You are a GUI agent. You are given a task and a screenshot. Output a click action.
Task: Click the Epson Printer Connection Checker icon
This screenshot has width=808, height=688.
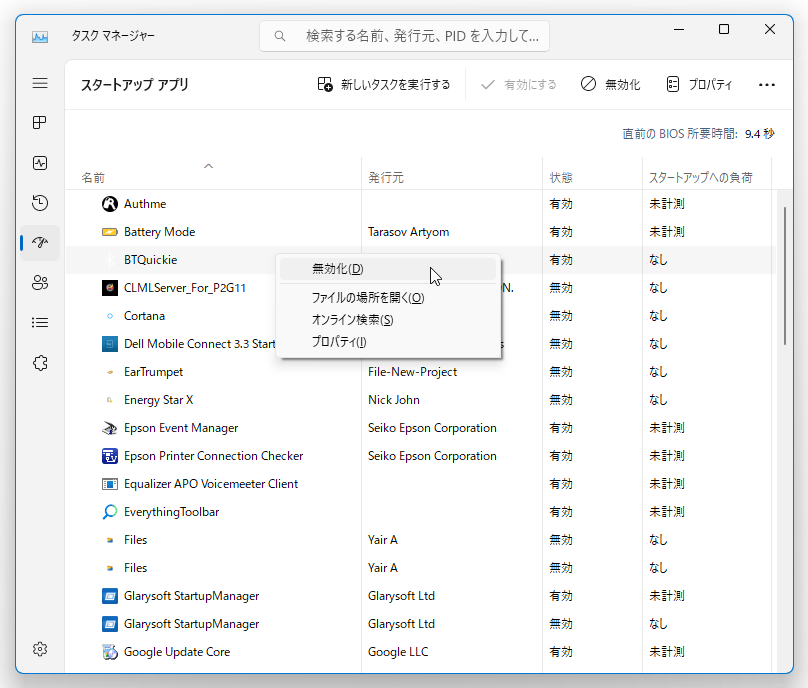point(110,456)
